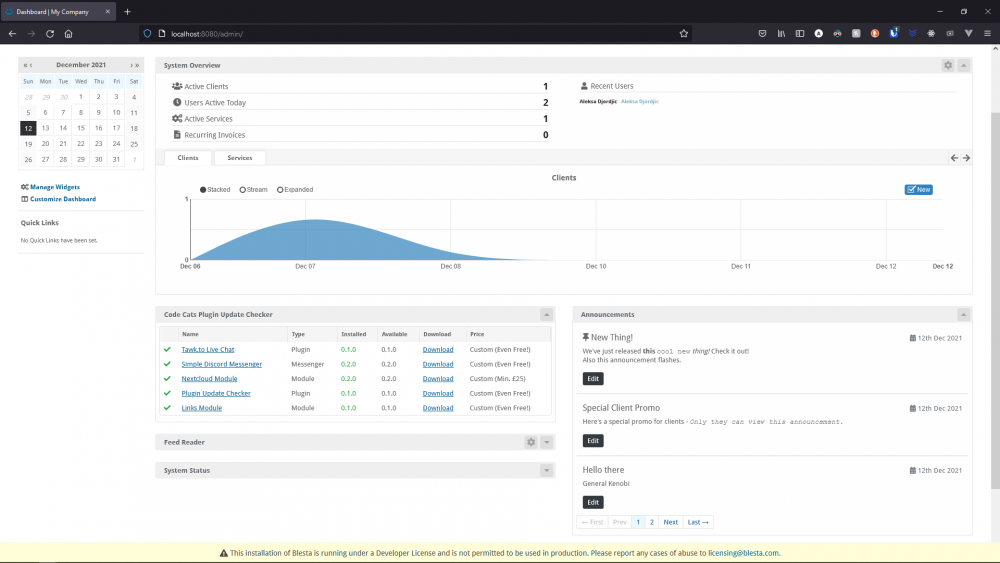Image resolution: width=1000 pixels, height=563 pixels.
Task: Click Next in announcements pagination
Action: tap(670, 522)
